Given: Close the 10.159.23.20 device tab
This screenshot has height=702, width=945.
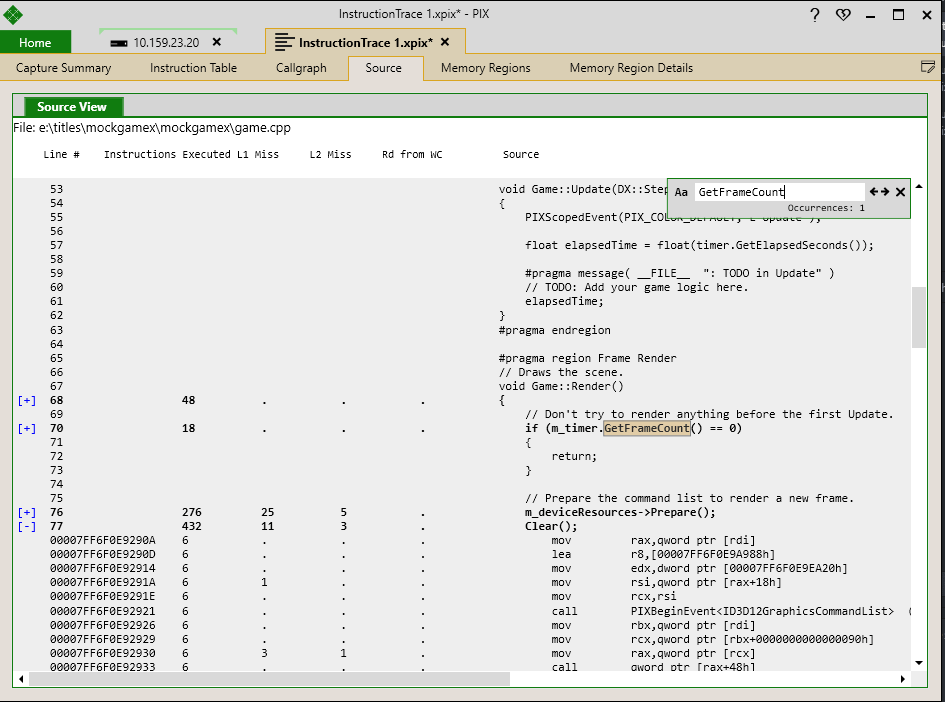Looking at the screenshot, I should pos(217,42).
